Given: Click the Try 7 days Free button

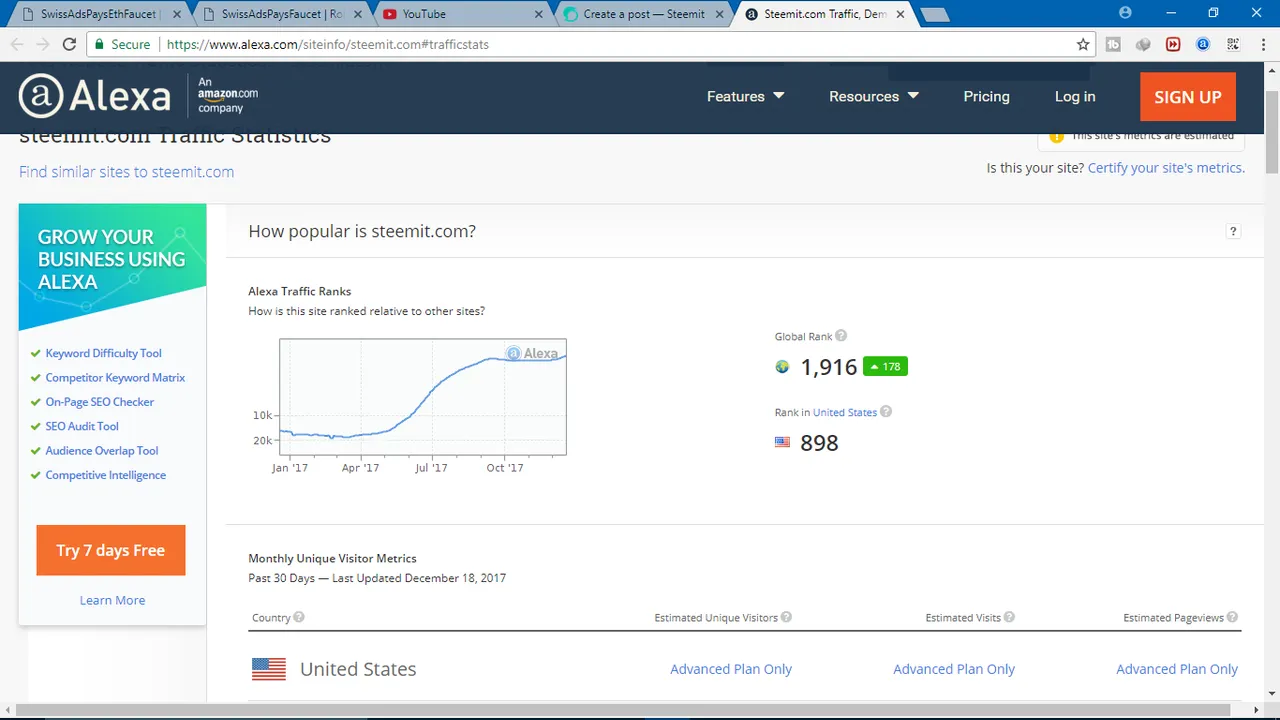Looking at the screenshot, I should point(111,550).
